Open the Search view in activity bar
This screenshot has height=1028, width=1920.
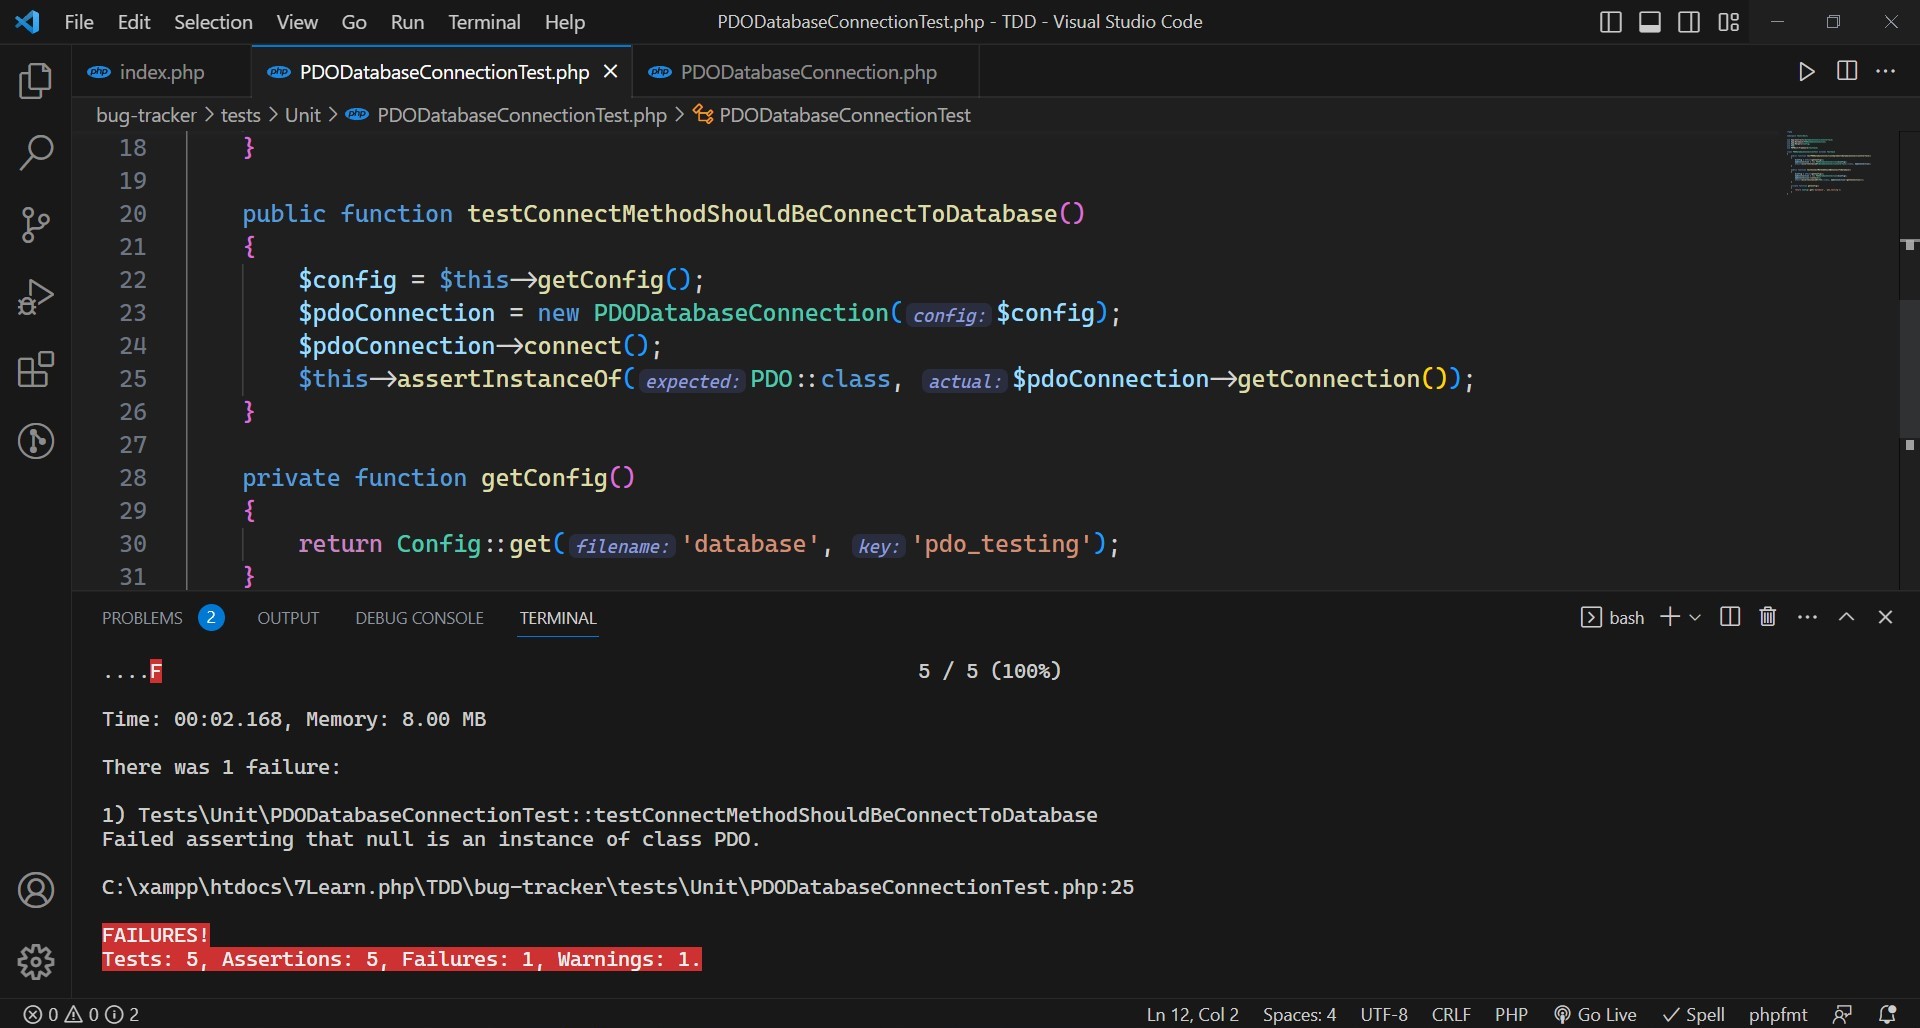click(x=36, y=153)
